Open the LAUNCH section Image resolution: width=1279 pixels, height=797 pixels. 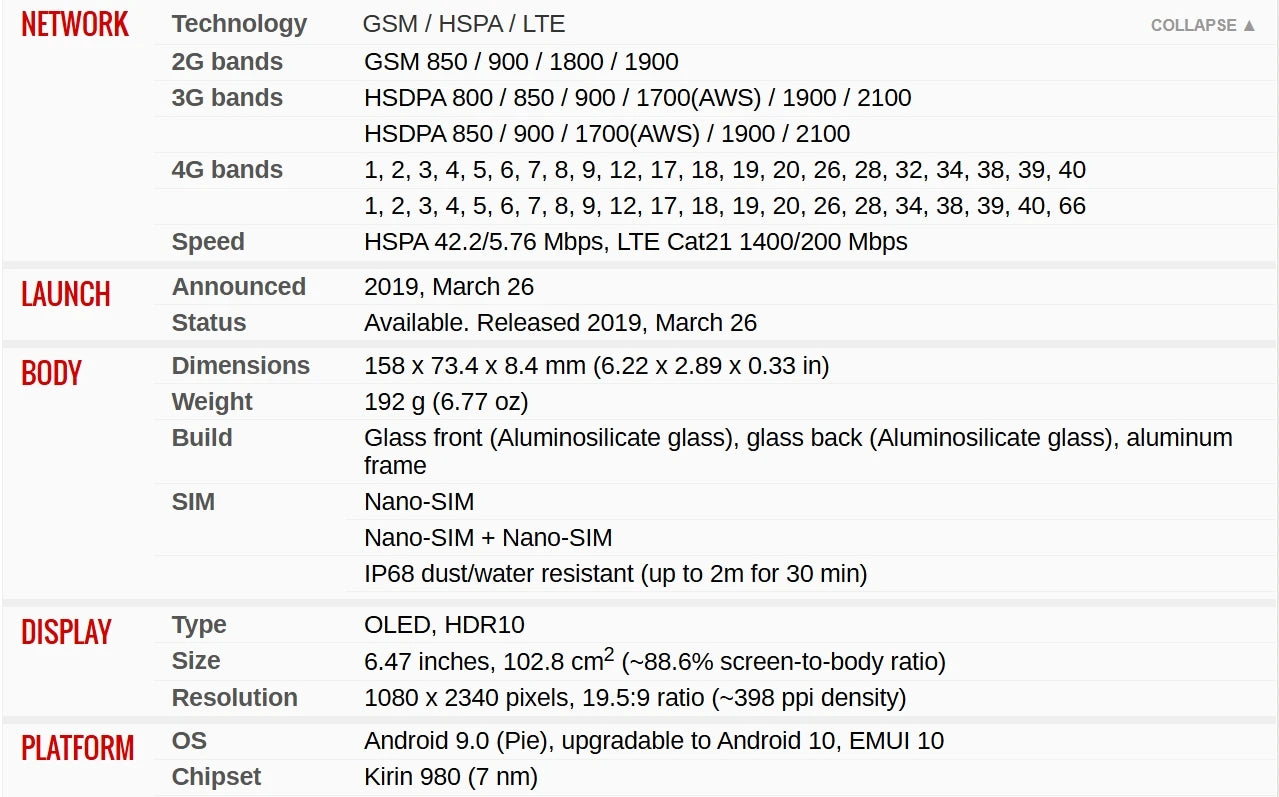[66, 294]
